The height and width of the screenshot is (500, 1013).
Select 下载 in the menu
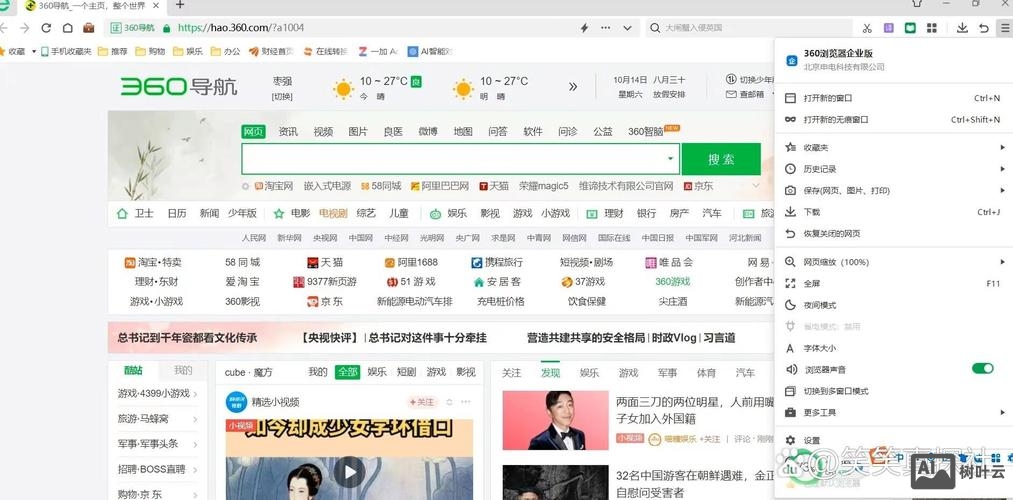893,212
